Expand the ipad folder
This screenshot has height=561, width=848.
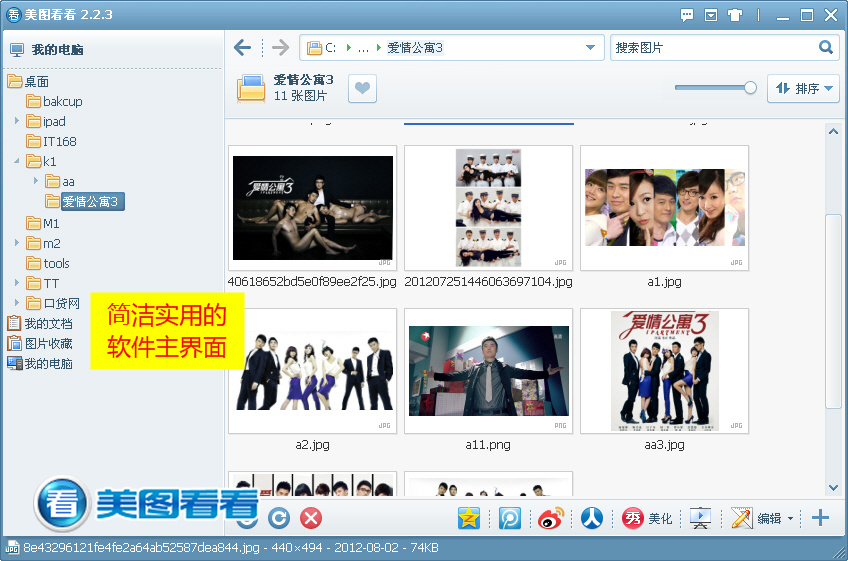click(x=17, y=121)
